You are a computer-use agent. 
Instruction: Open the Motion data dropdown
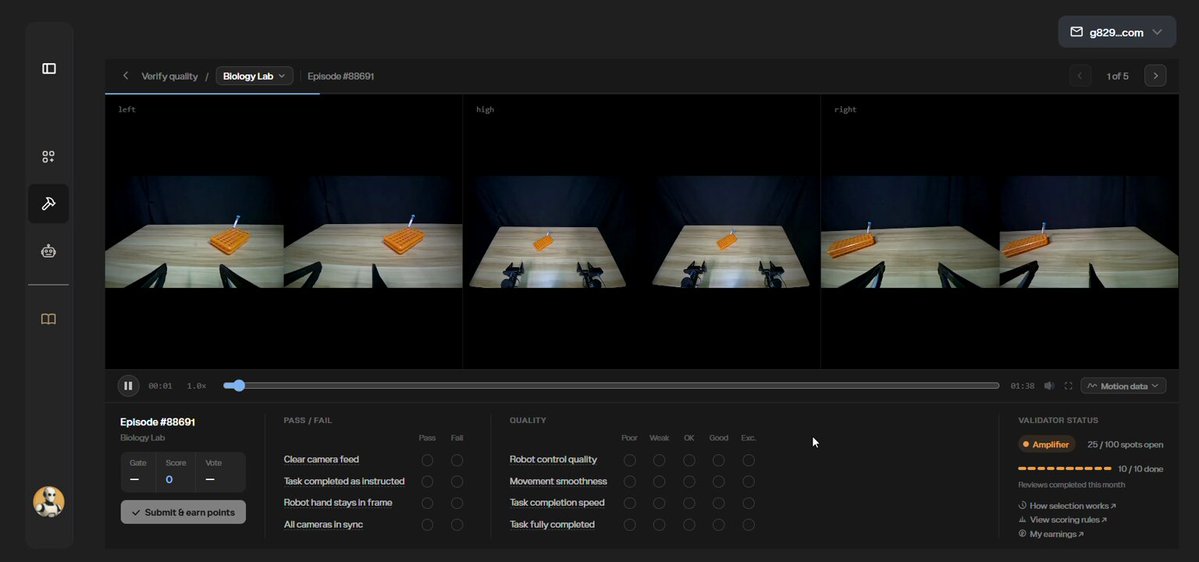(x=1123, y=386)
